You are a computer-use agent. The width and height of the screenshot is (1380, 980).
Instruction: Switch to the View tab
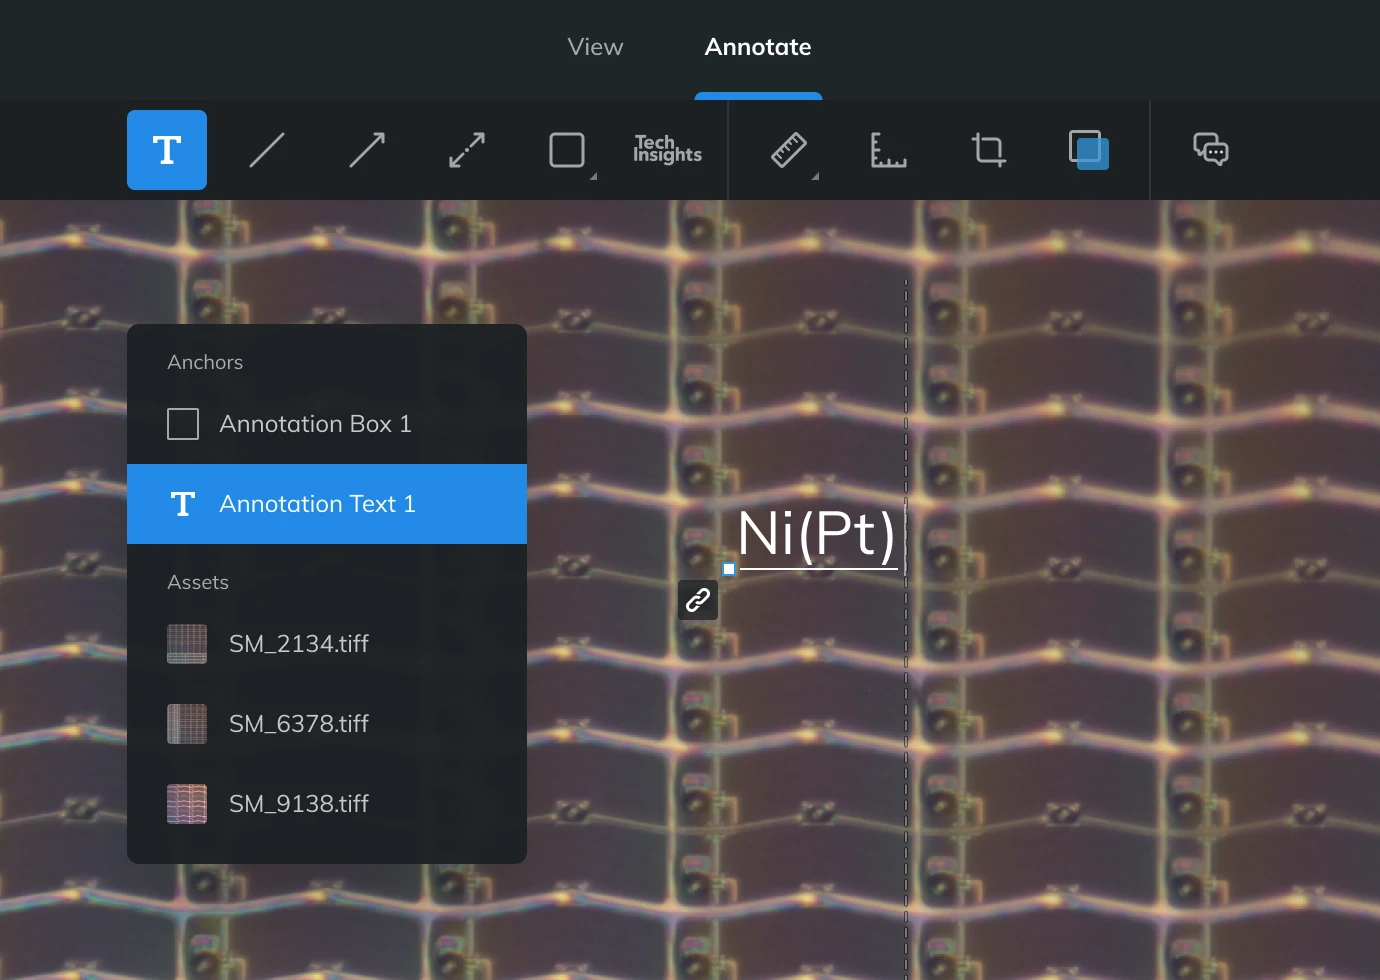point(595,47)
